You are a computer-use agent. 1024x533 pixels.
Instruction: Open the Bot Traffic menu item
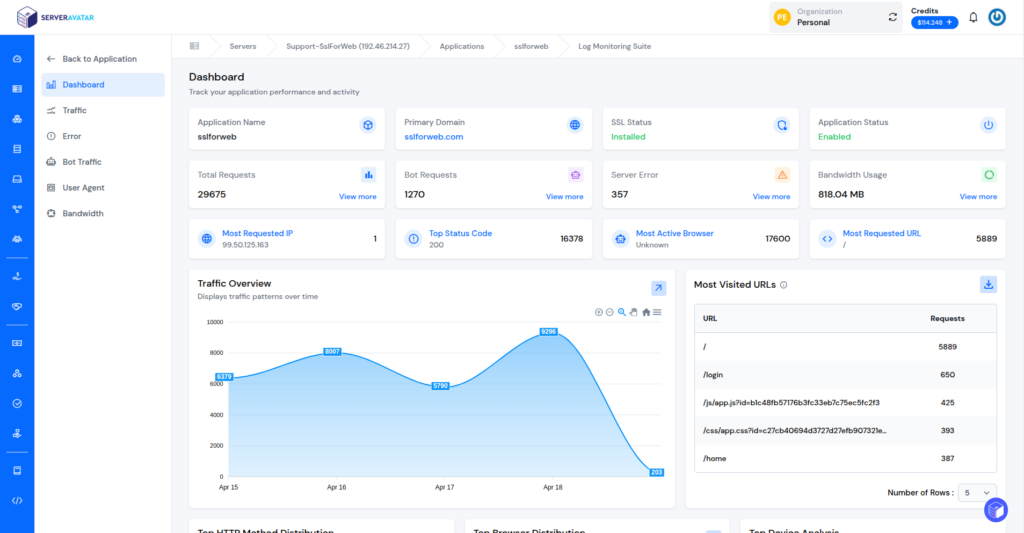103,162
